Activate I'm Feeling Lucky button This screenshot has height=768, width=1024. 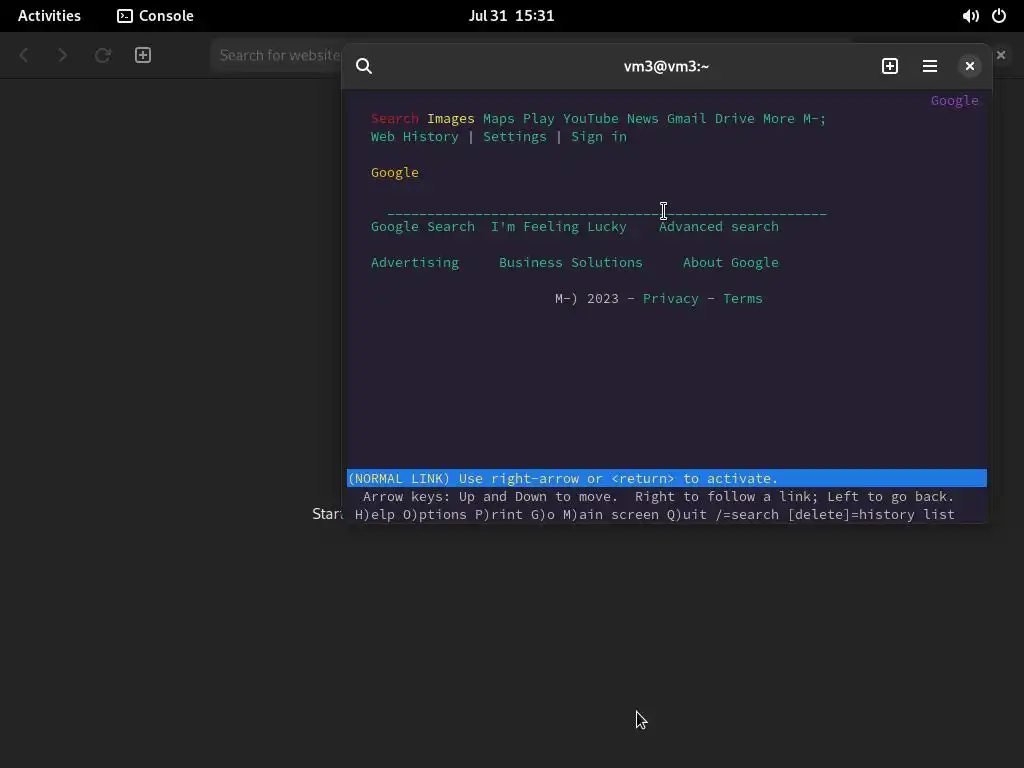point(558,227)
